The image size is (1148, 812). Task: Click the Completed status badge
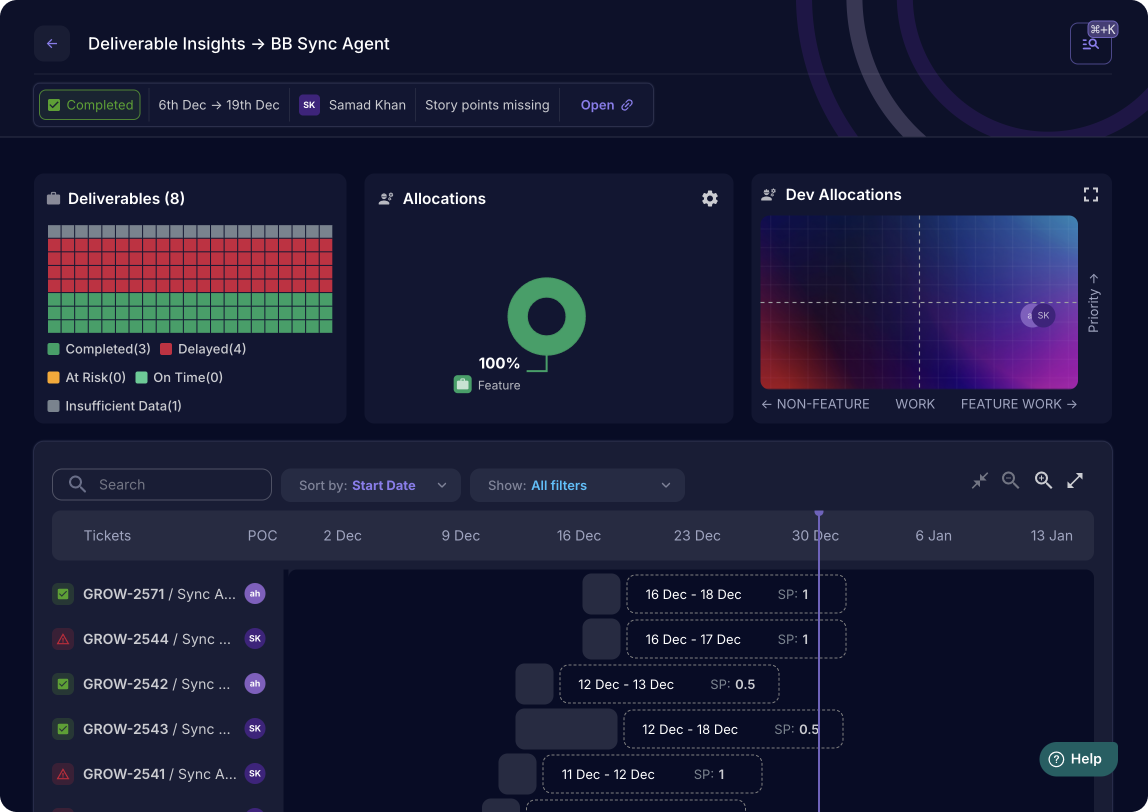coord(90,105)
